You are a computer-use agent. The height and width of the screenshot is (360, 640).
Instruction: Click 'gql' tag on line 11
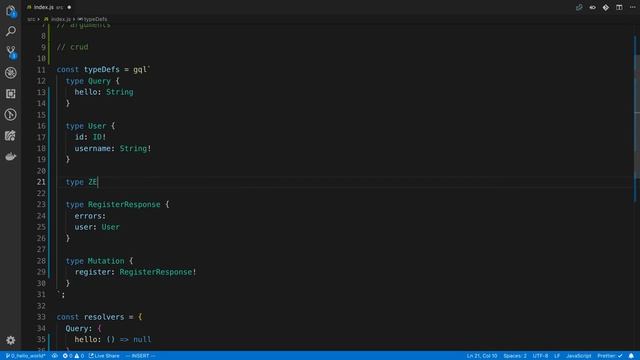pyautogui.click(x=140, y=69)
